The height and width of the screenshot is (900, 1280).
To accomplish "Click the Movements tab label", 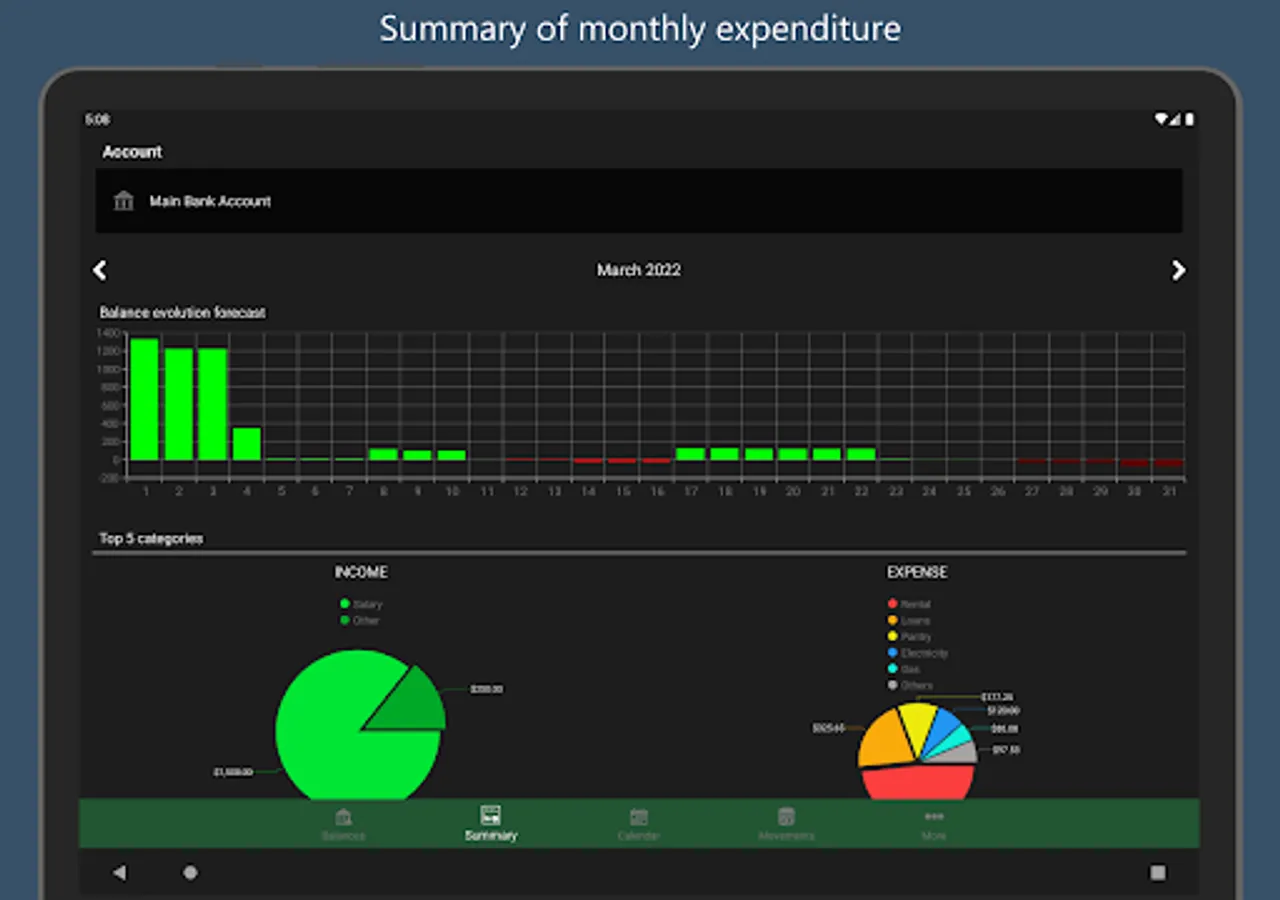I will (x=786, y=835).
